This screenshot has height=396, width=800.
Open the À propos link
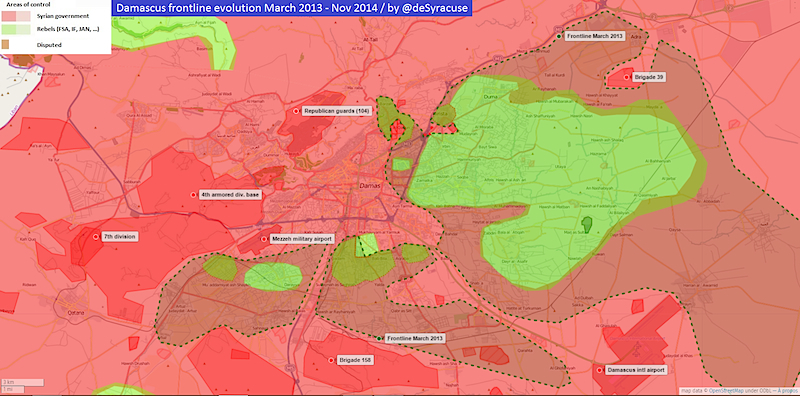[787, 391]
